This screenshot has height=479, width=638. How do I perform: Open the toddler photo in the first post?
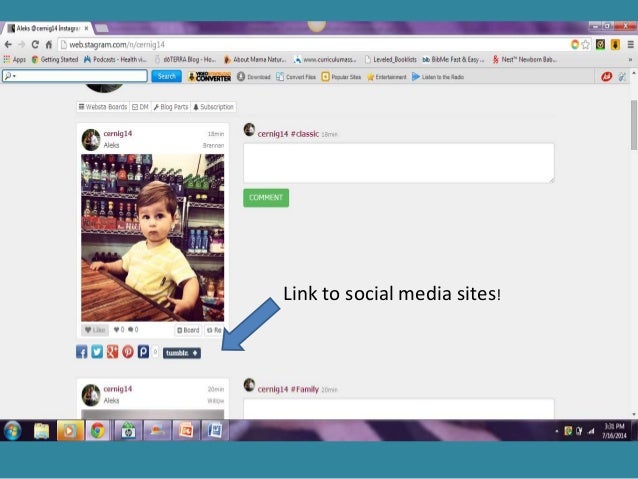pos(153,238)
